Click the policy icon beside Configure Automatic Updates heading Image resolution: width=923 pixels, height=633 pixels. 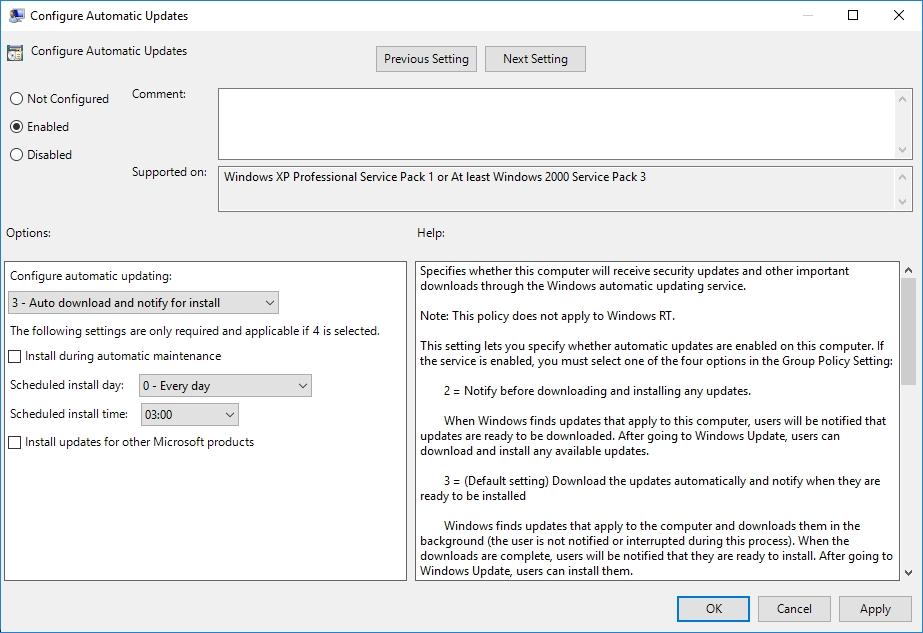tap(13, 50)
